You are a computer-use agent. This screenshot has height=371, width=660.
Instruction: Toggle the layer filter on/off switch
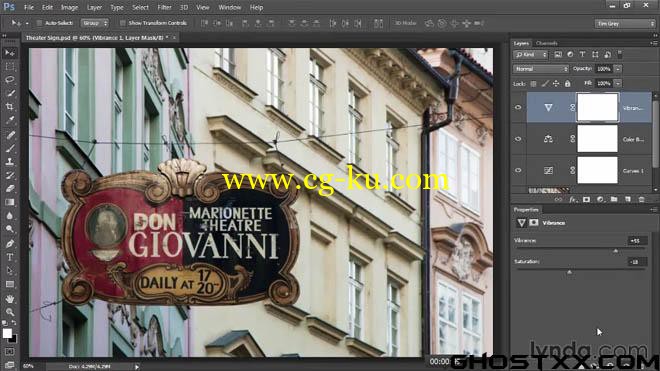pyautogui.click(x=620, y=54)
